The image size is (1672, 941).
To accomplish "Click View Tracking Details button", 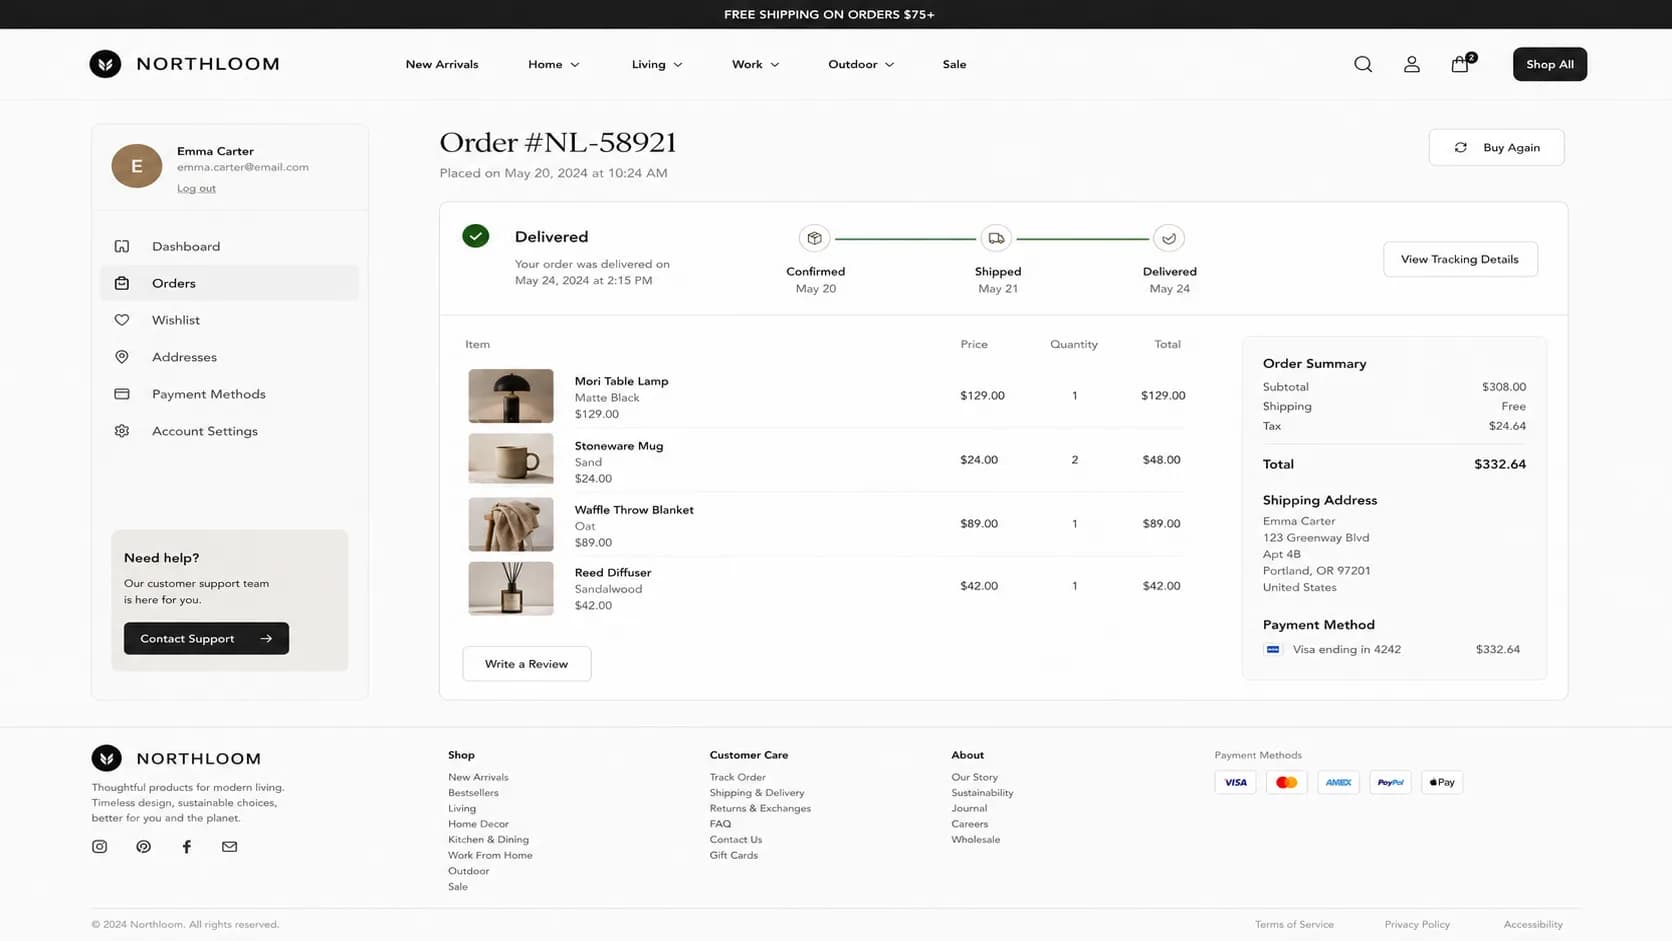I will (x=1460, y=259).
